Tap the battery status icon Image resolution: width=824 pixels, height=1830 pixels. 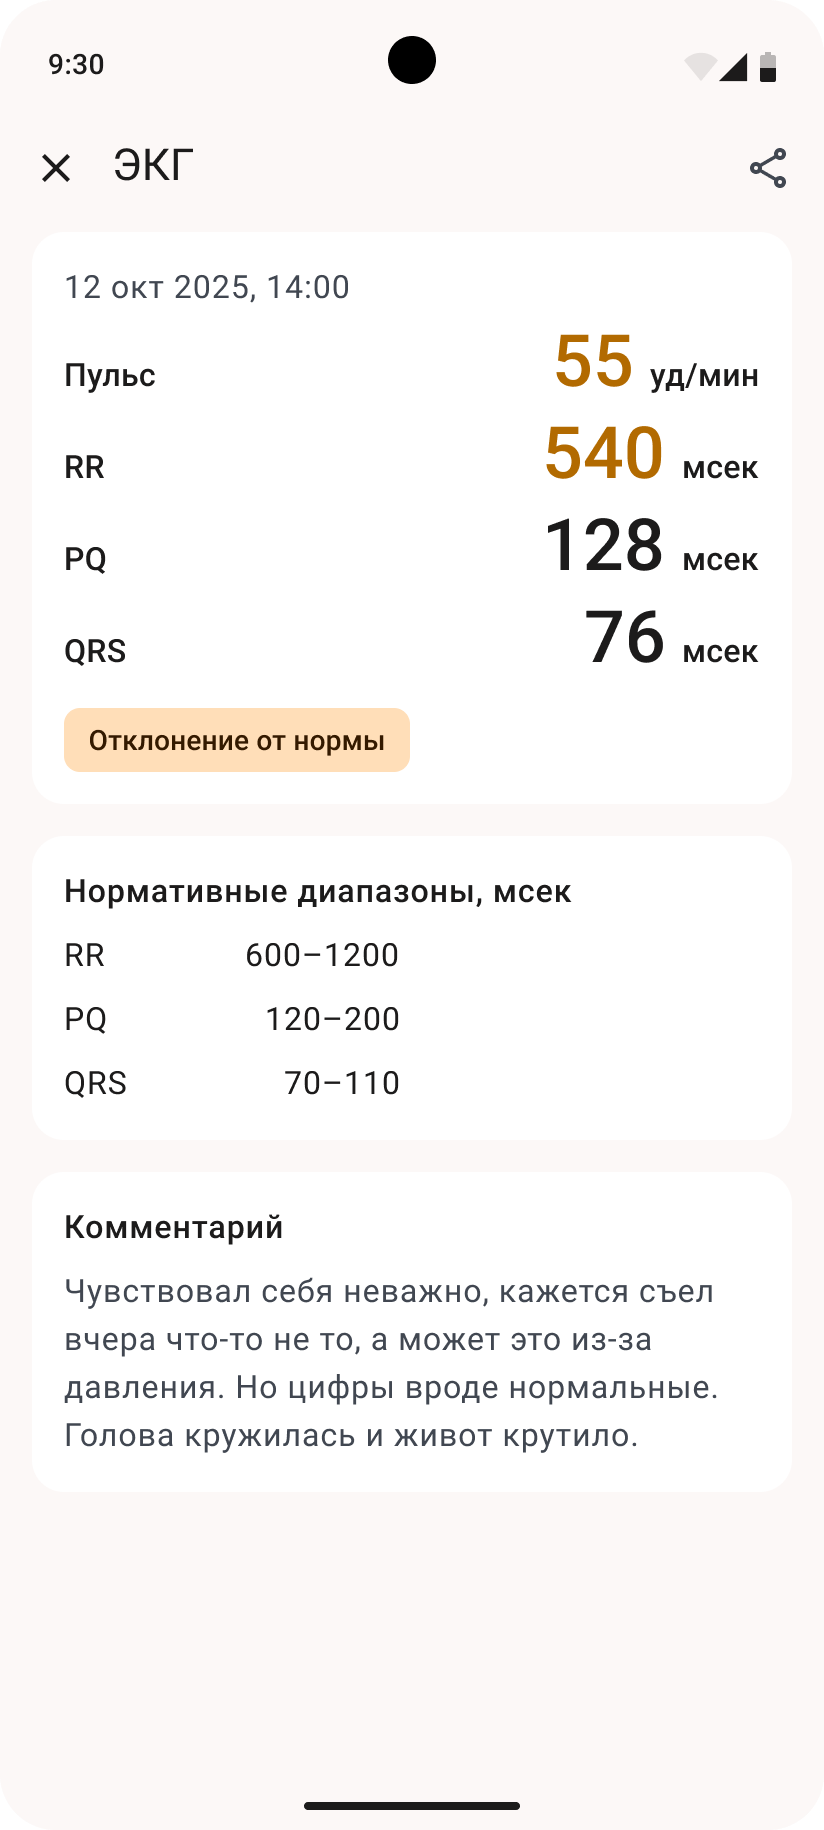pyautogui.click(x=768, y=66)
